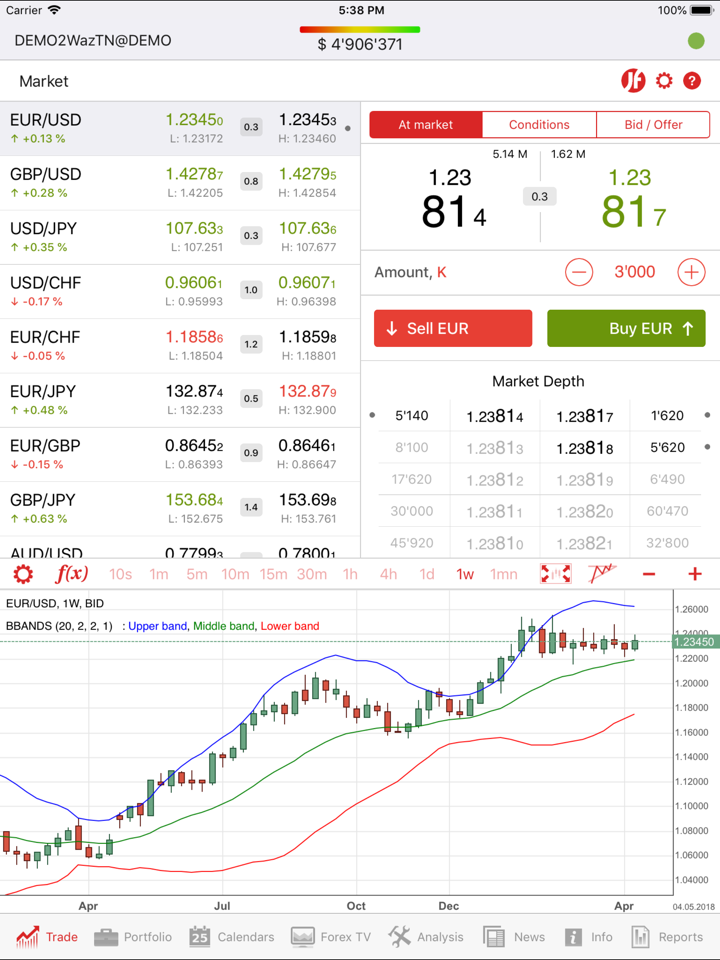Screen dimensions: 720x960
Task: Switch to Conditions order mode
Action: (x=539, y=125)
